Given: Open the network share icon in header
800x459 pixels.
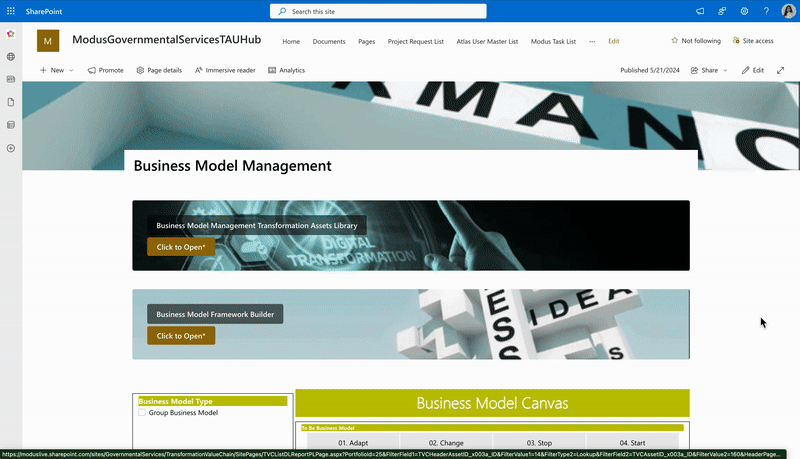Looking at the screenshot, I should pos(722,11).
